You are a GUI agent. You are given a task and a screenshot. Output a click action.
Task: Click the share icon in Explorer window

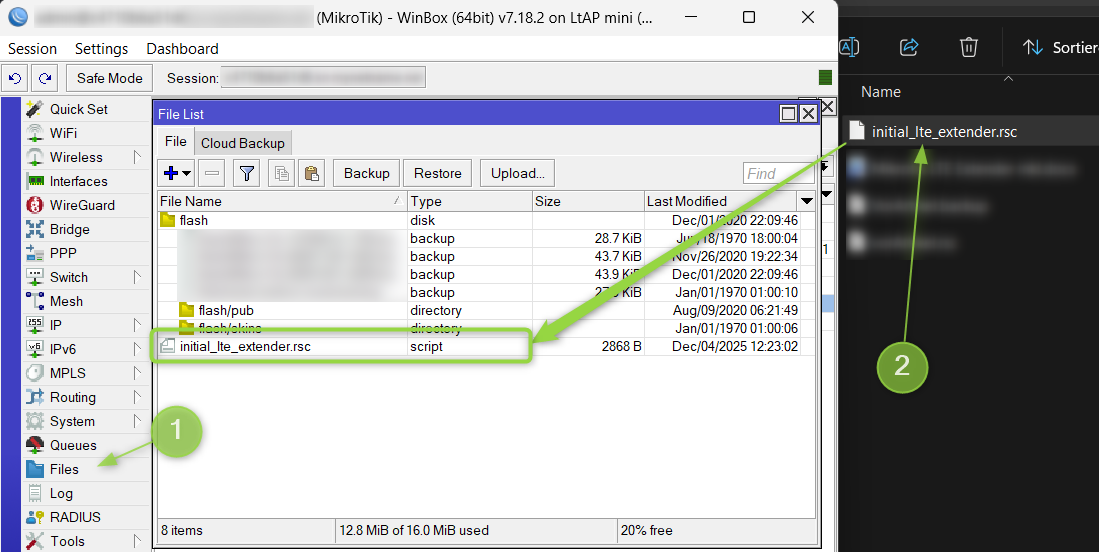pos(909,47)
